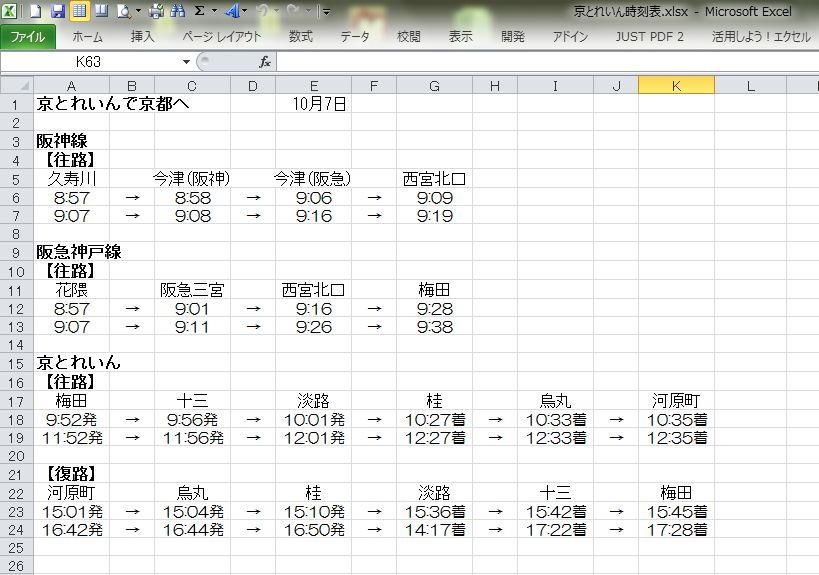
Task: Expand the Name Box dropdown arrow
Action: click(186, 62)
